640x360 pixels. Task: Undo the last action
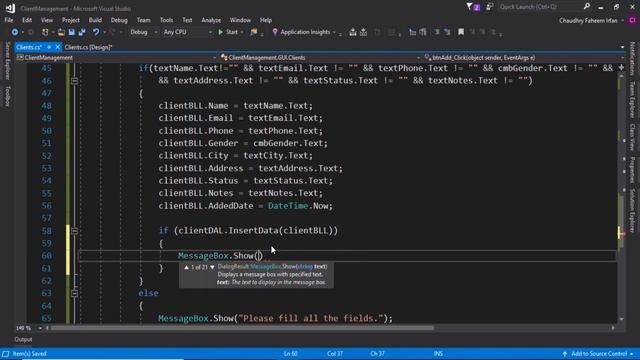pyautogui.click(x=96, y=32)
